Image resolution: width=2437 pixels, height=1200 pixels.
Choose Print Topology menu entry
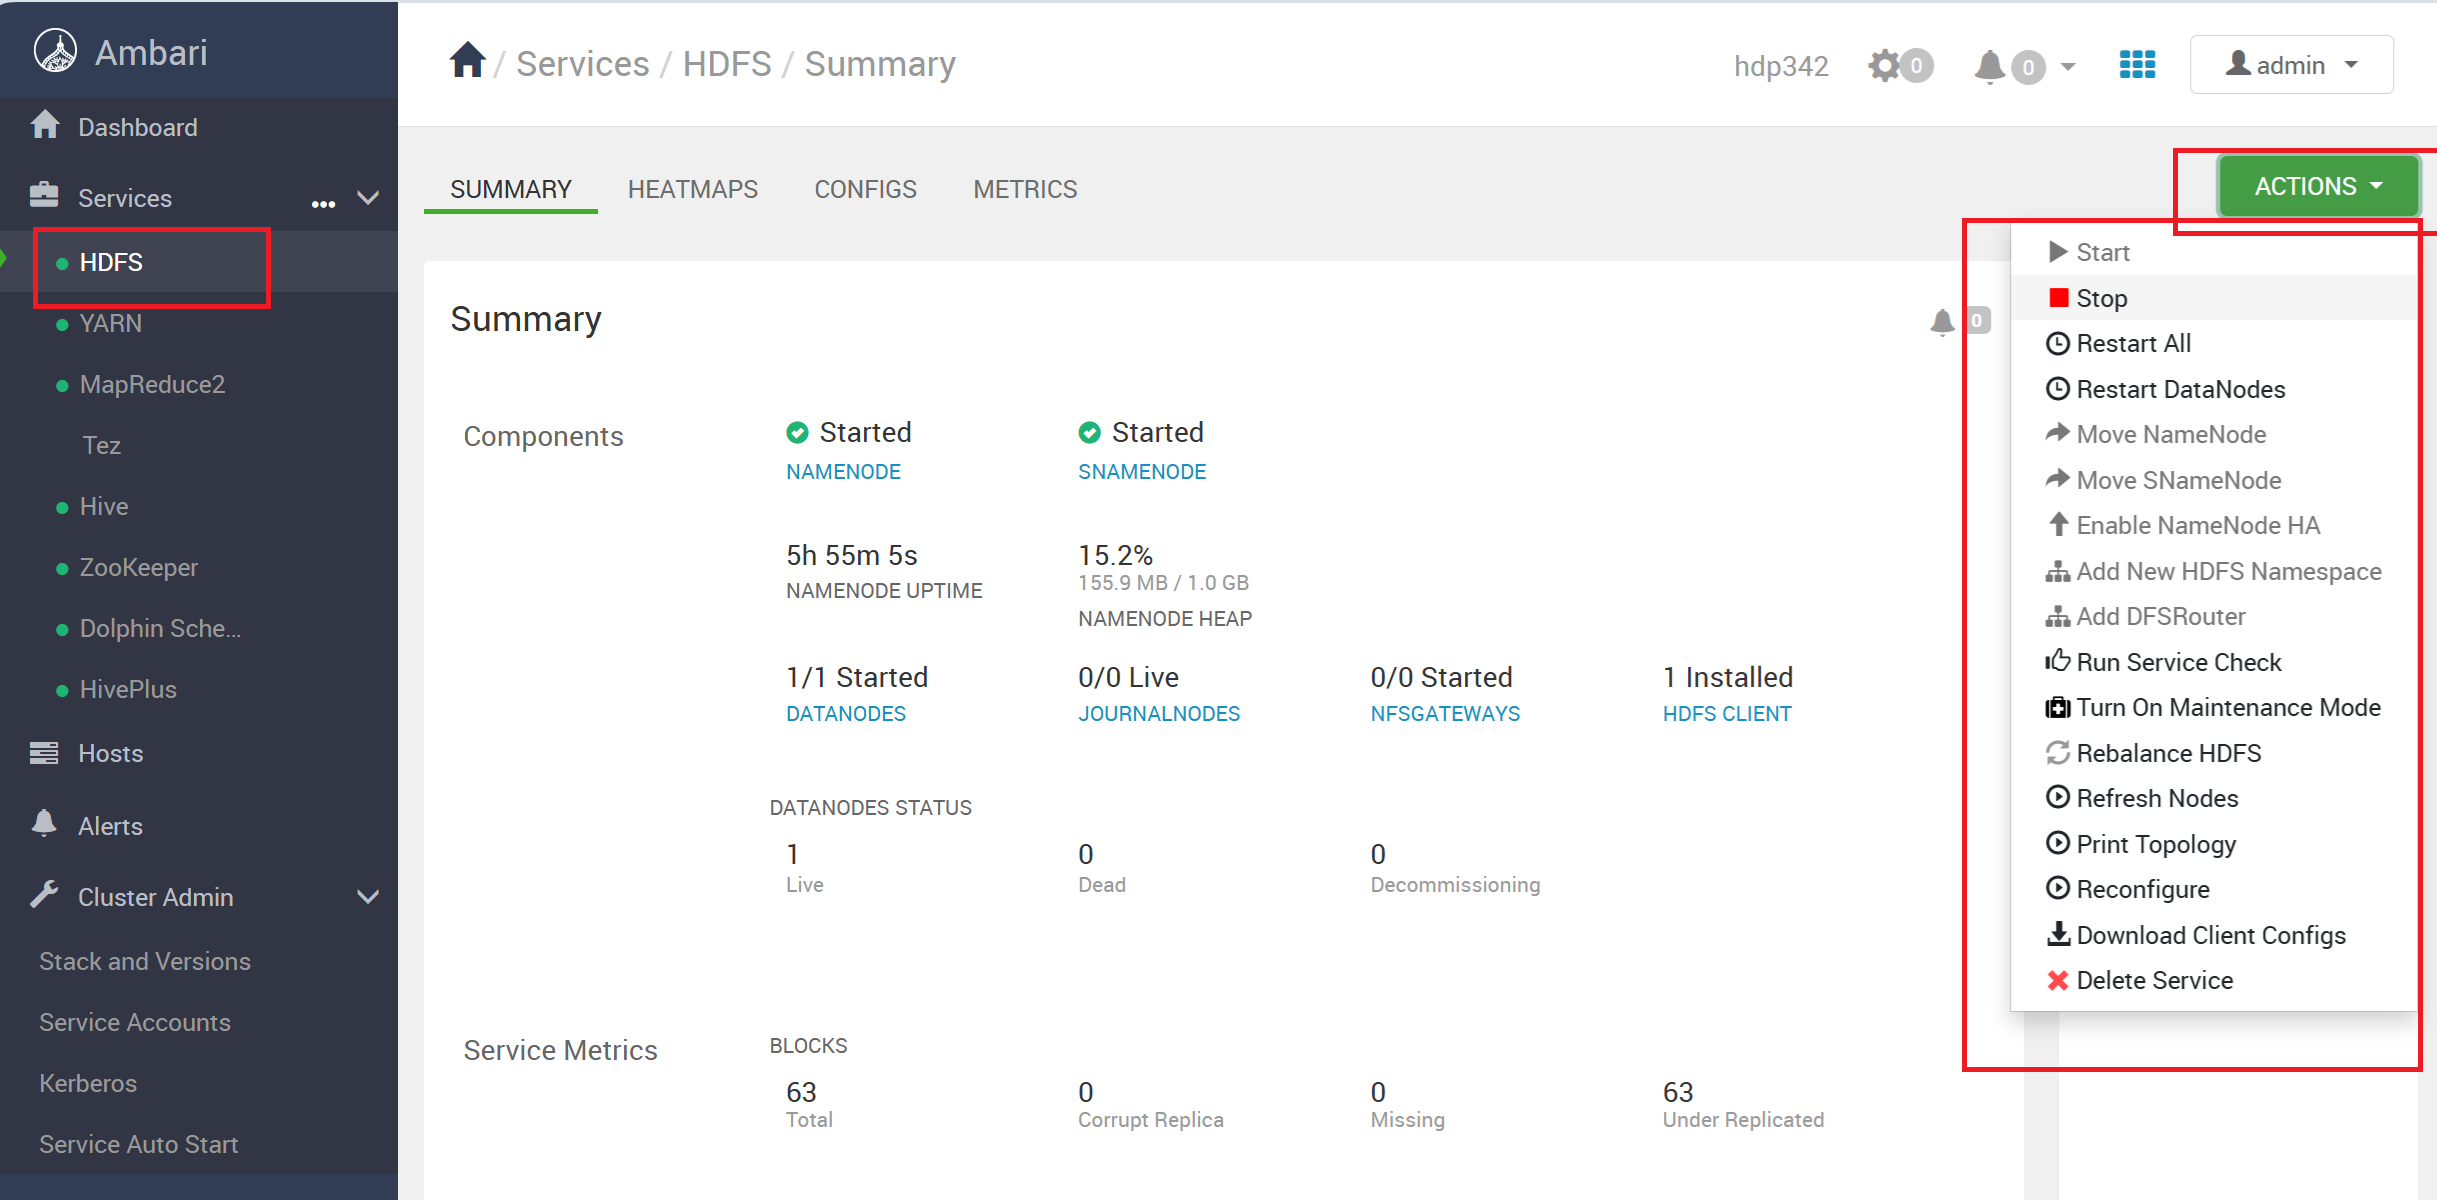point(2214,844)
